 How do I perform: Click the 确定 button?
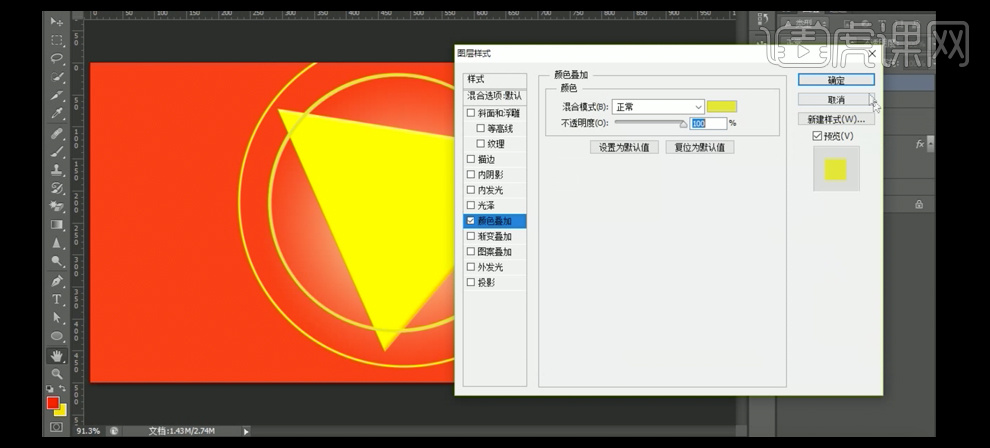pos(836,80)
